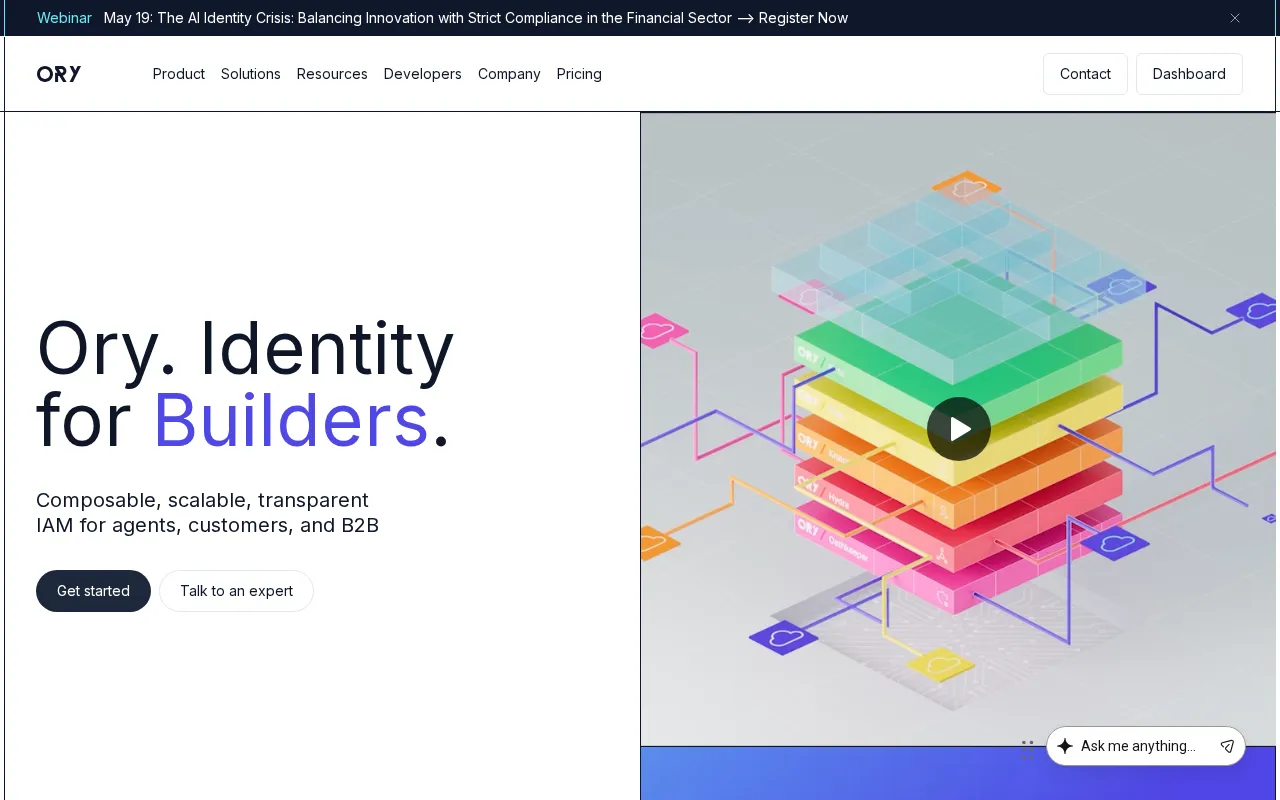Open the Resources menu
Screen dimensions: 1280x800
pyautogui.click(x=332, y=74)
